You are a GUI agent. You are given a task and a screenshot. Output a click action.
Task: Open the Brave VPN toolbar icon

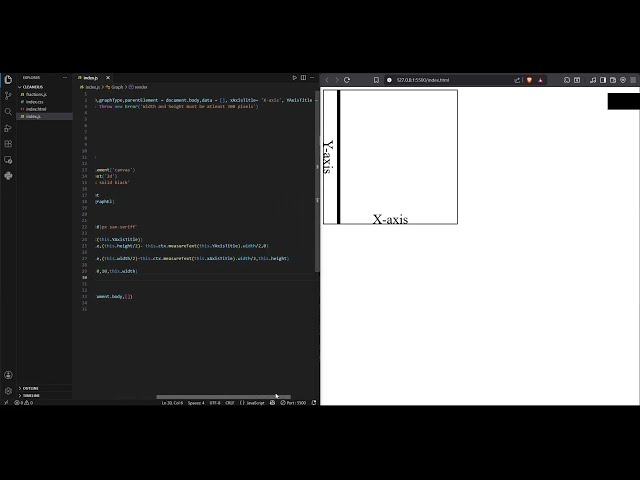[x=623, y=80]
